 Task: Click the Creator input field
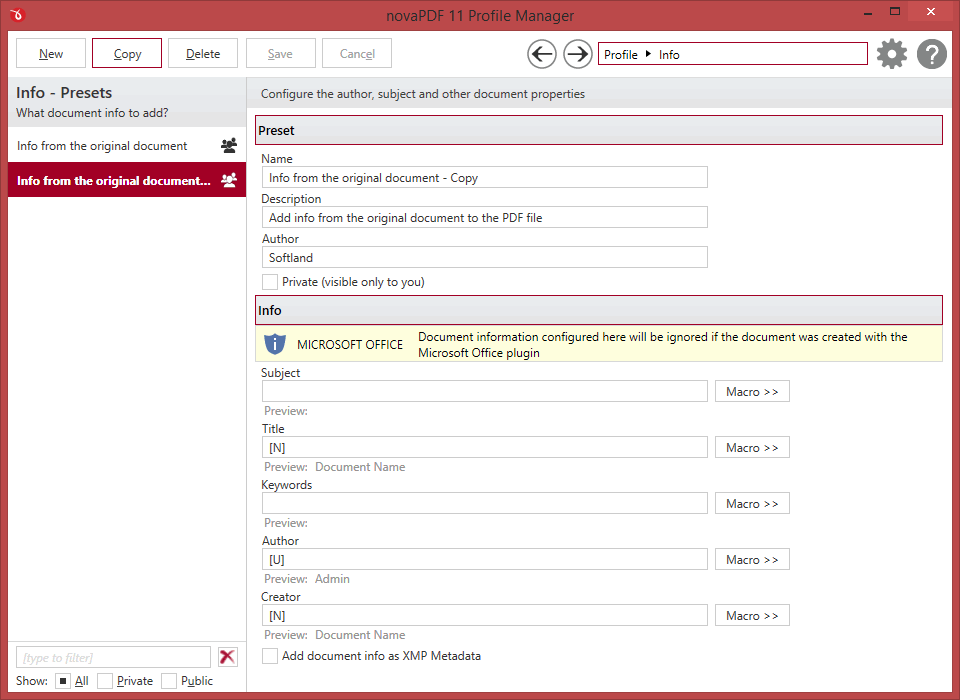pos(484,615)
